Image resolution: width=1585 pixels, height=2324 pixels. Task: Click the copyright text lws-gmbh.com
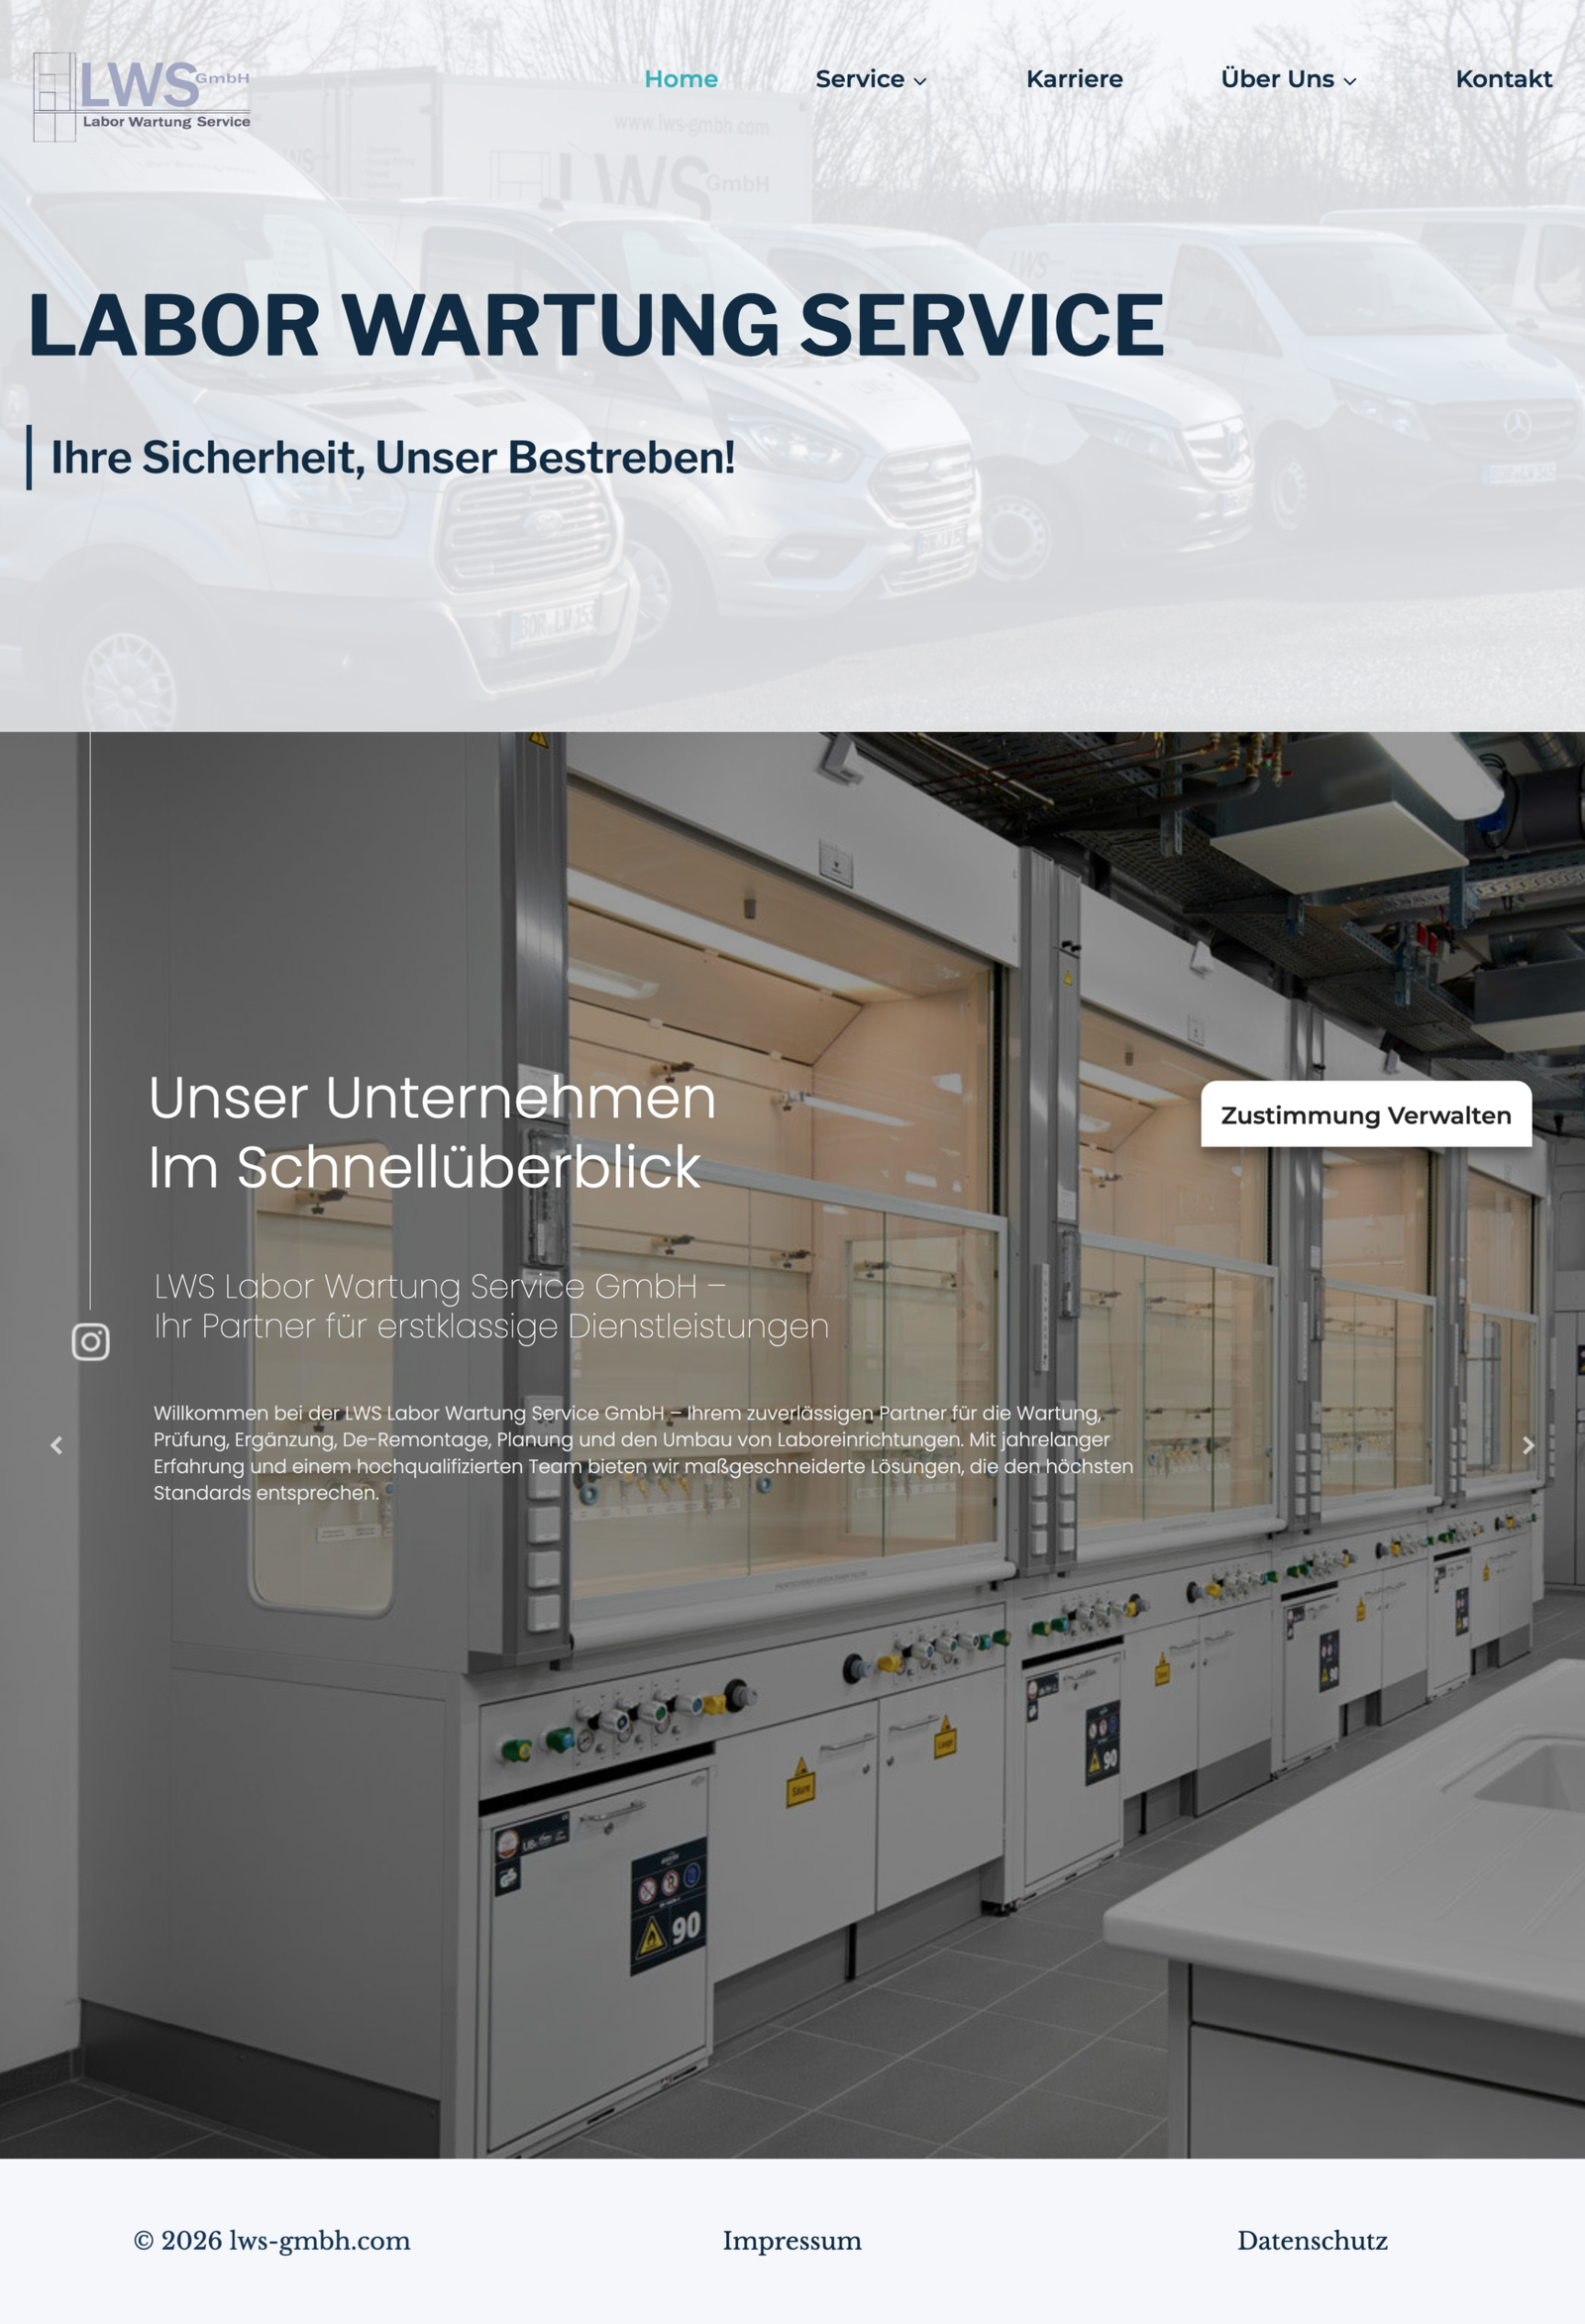tap(270, 2241)
